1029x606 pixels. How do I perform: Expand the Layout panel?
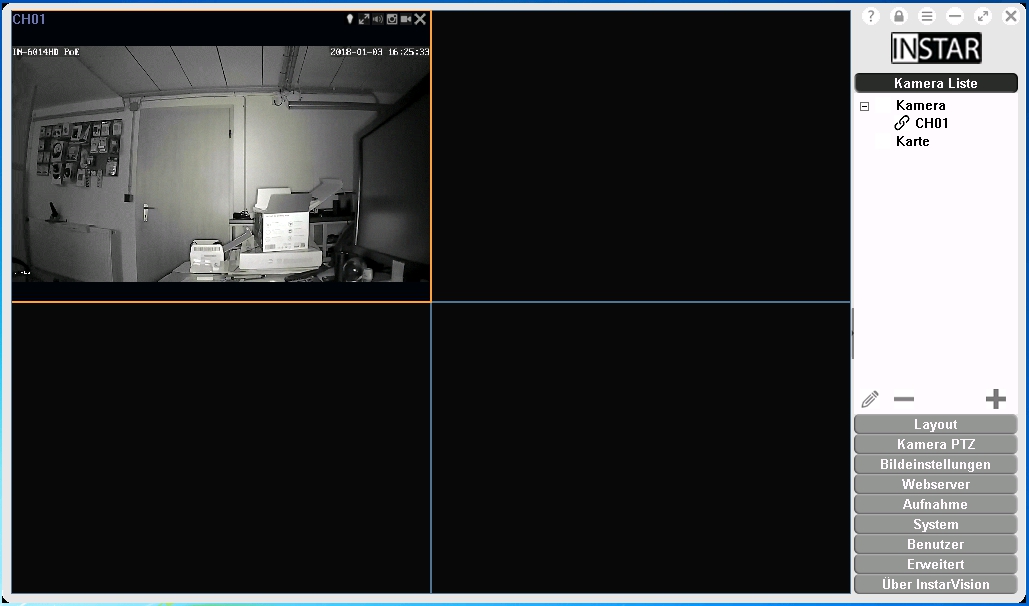point(935,424)
